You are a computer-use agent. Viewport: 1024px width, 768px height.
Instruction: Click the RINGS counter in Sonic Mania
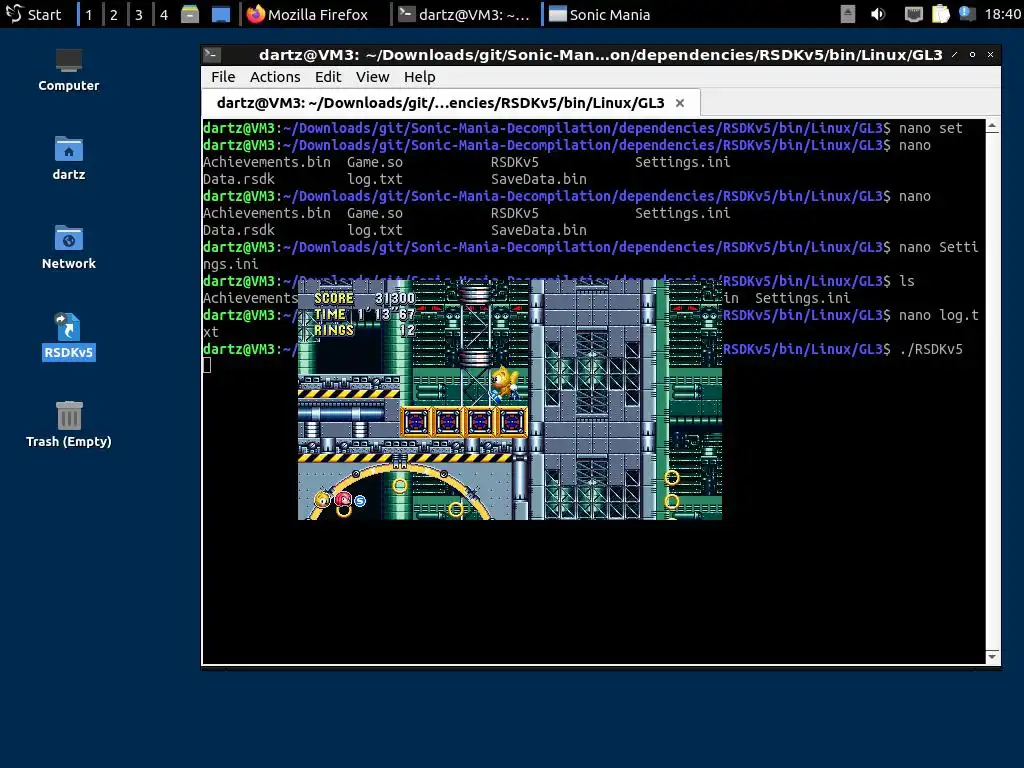pyautogui.click(x=364, y=330)
